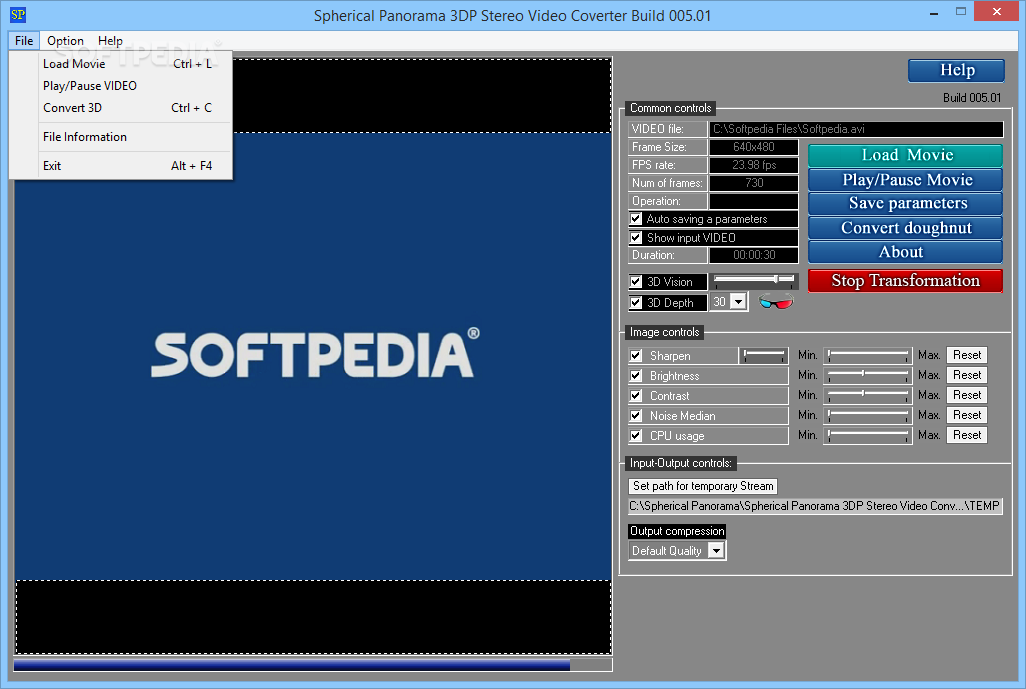This screenshot has height=689, width=1026.
Task: Click Convert doughnut button
Action: [906, 228]
